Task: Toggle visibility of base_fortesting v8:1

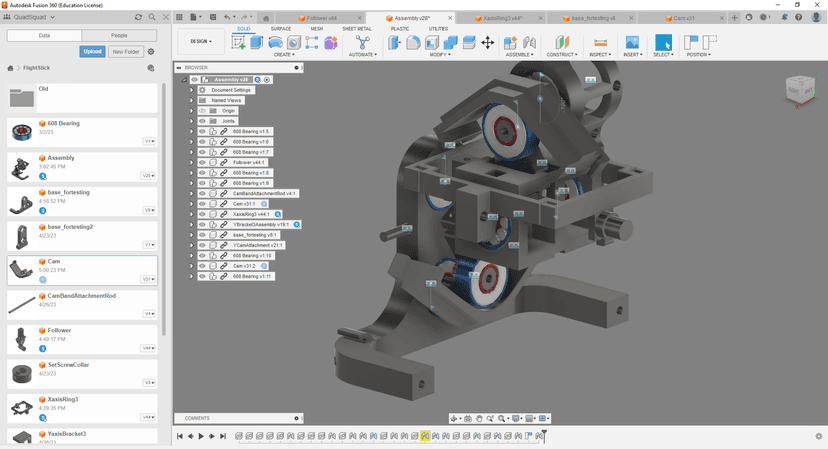Action: (202, 235)
